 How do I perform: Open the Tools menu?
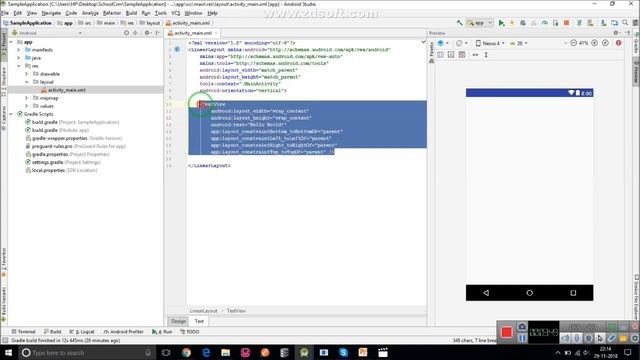tap(160, 13)
